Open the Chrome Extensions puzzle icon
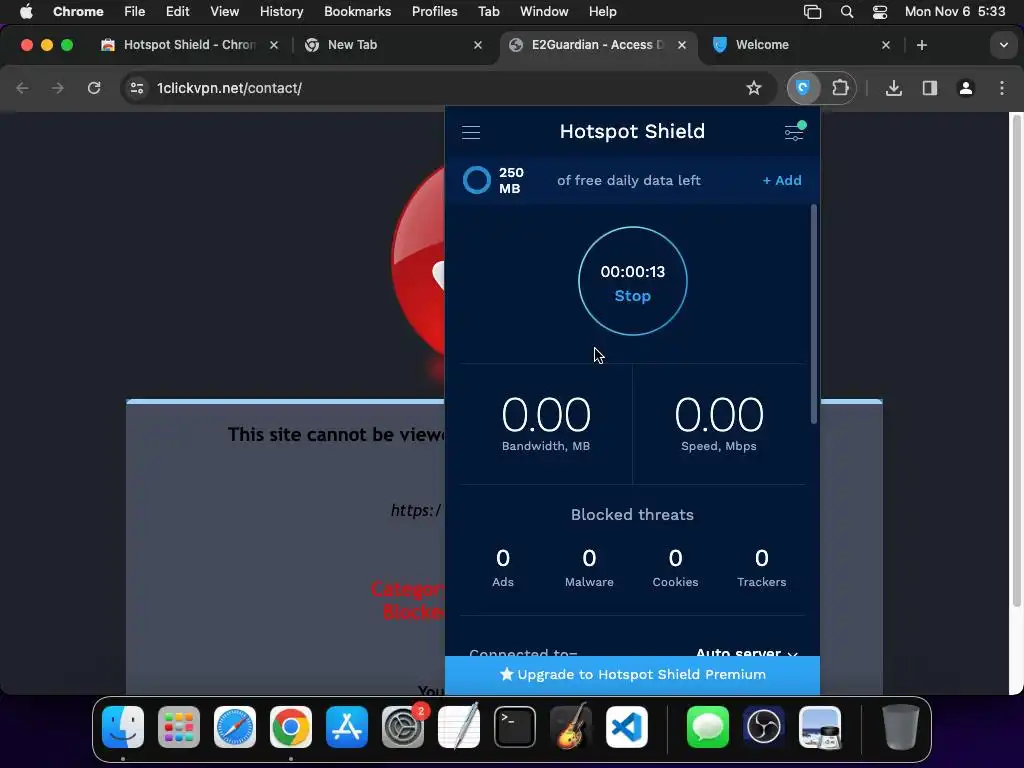The width and height of the screenshot is (1024, 768). pyautogui.click(x=840, y=88)
